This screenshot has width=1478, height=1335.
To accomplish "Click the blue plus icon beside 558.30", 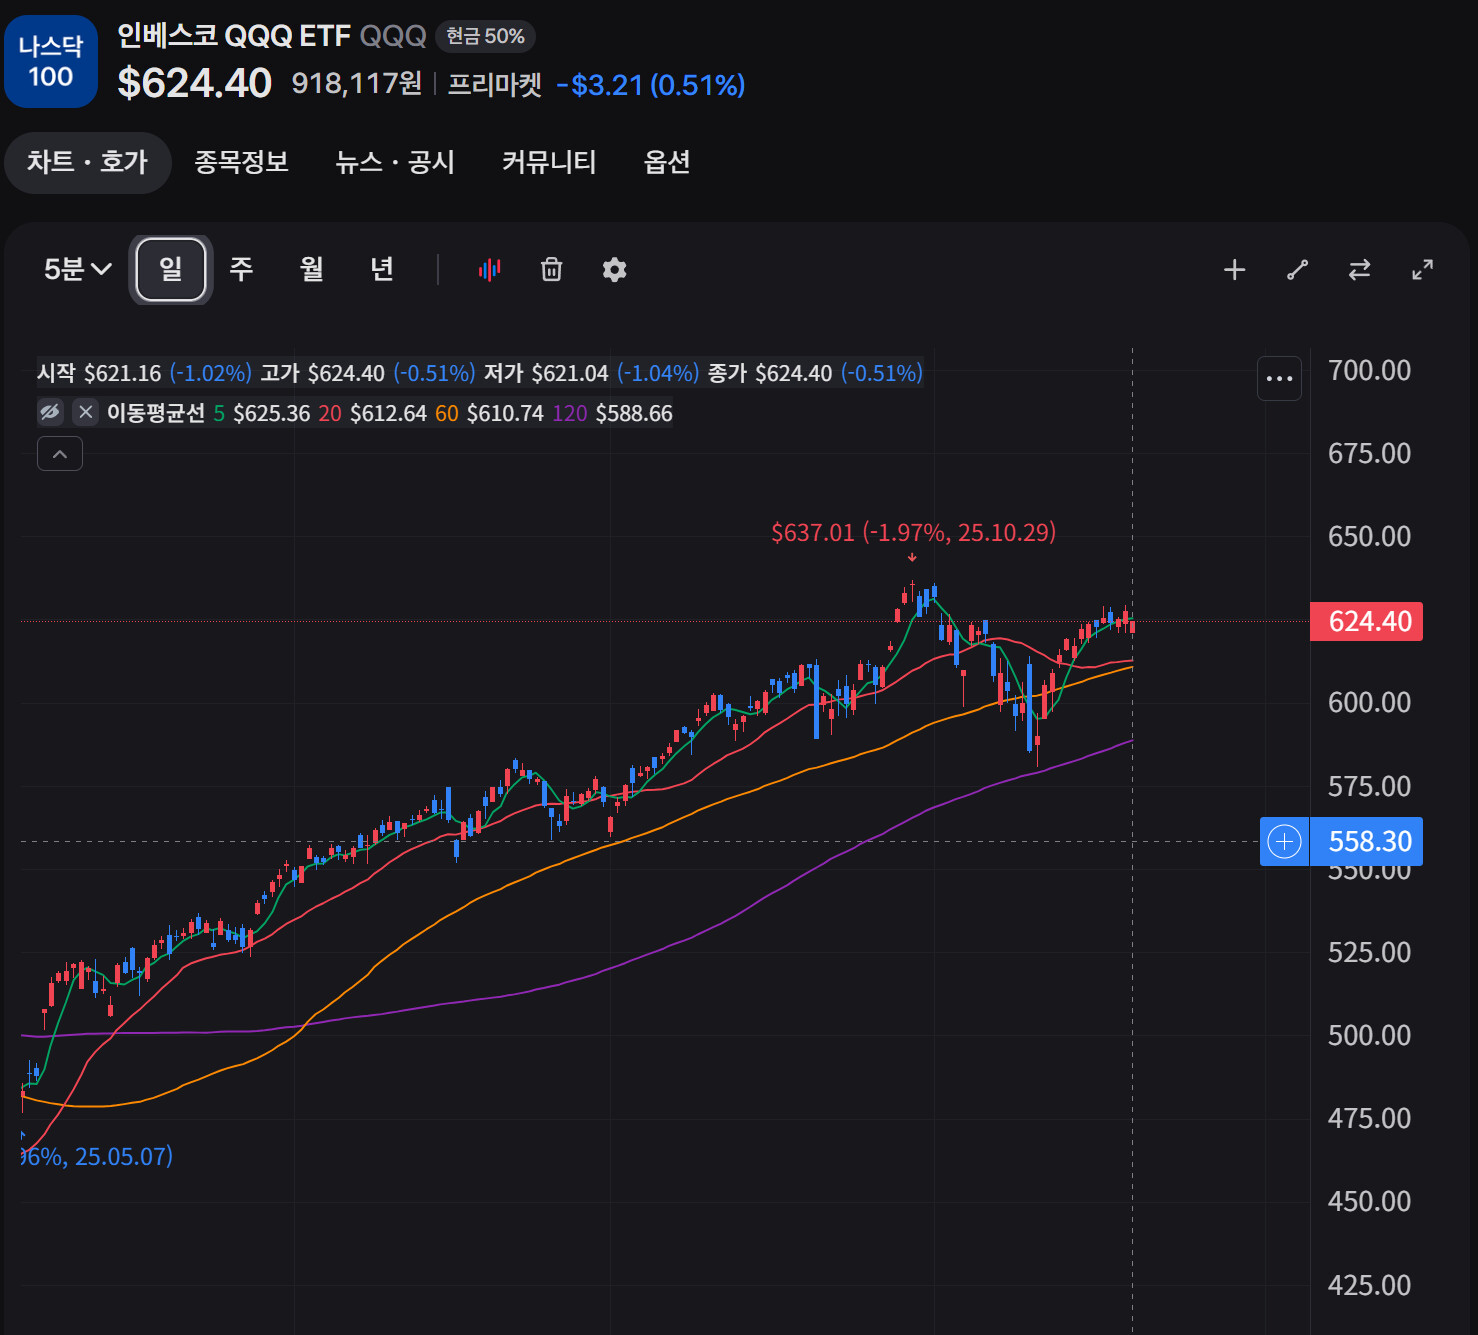I will [x=1284, y=841].
